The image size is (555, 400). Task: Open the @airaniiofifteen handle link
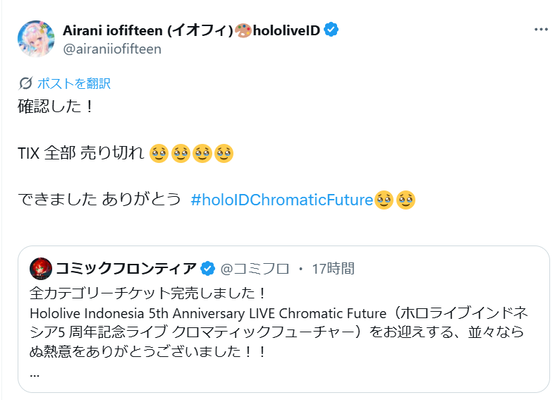coord(112,49)
